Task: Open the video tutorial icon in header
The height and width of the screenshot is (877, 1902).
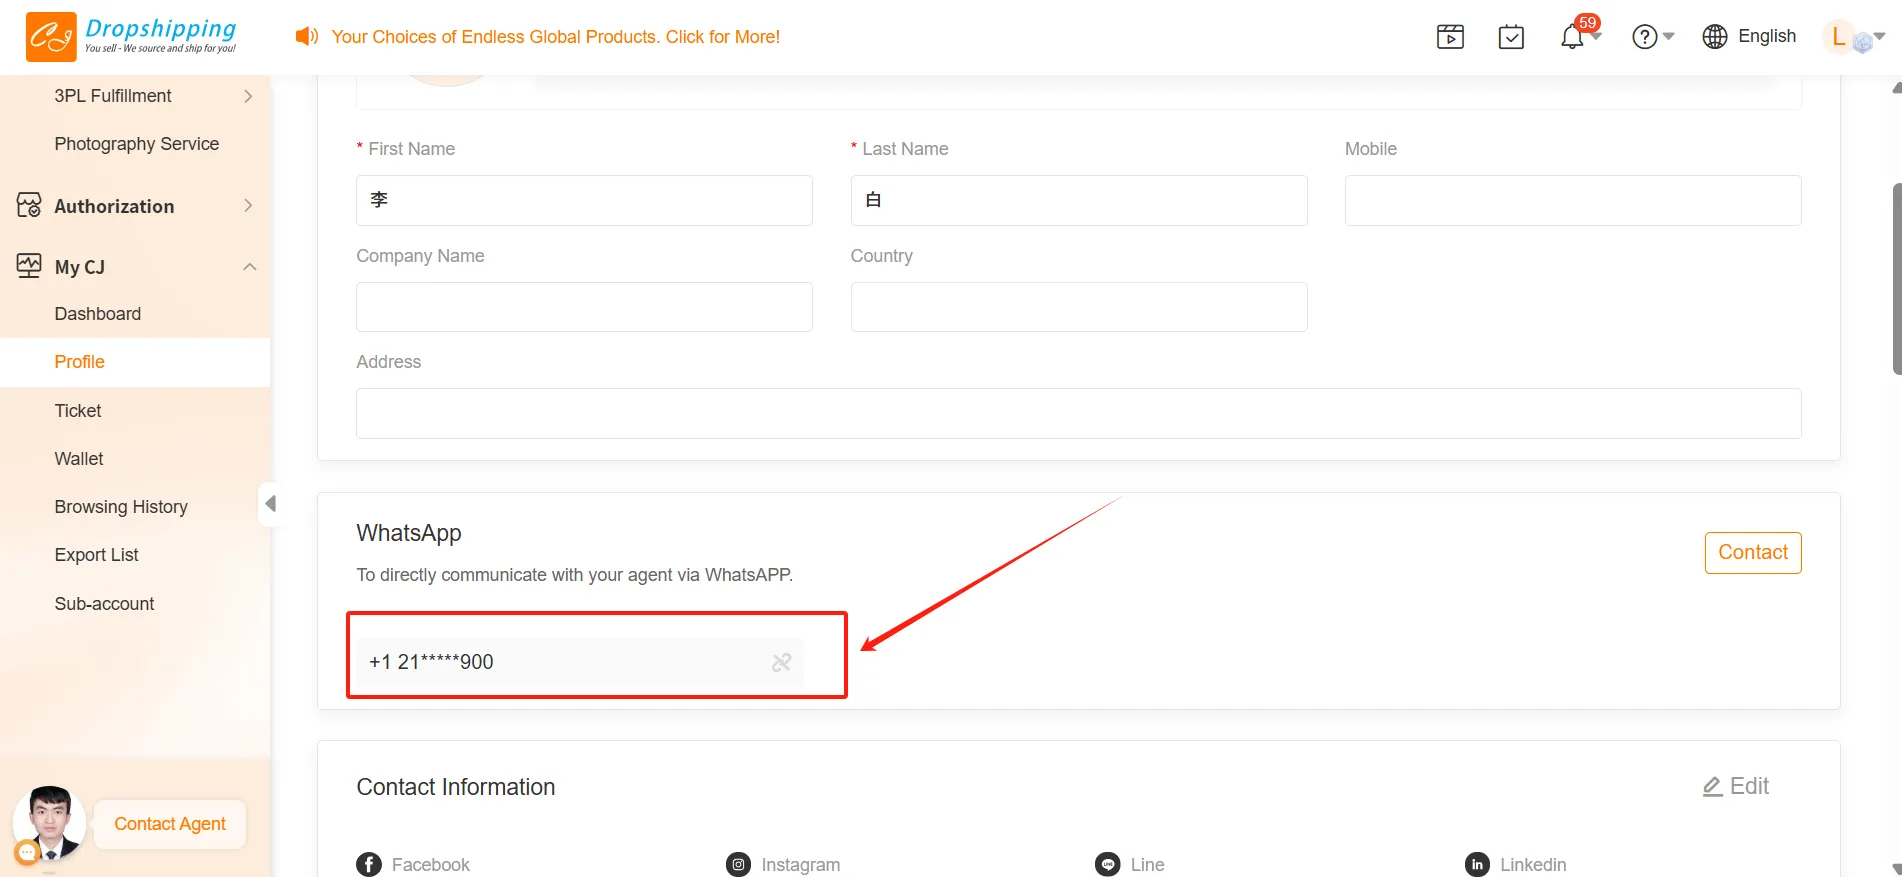Action: (1450, 37)
